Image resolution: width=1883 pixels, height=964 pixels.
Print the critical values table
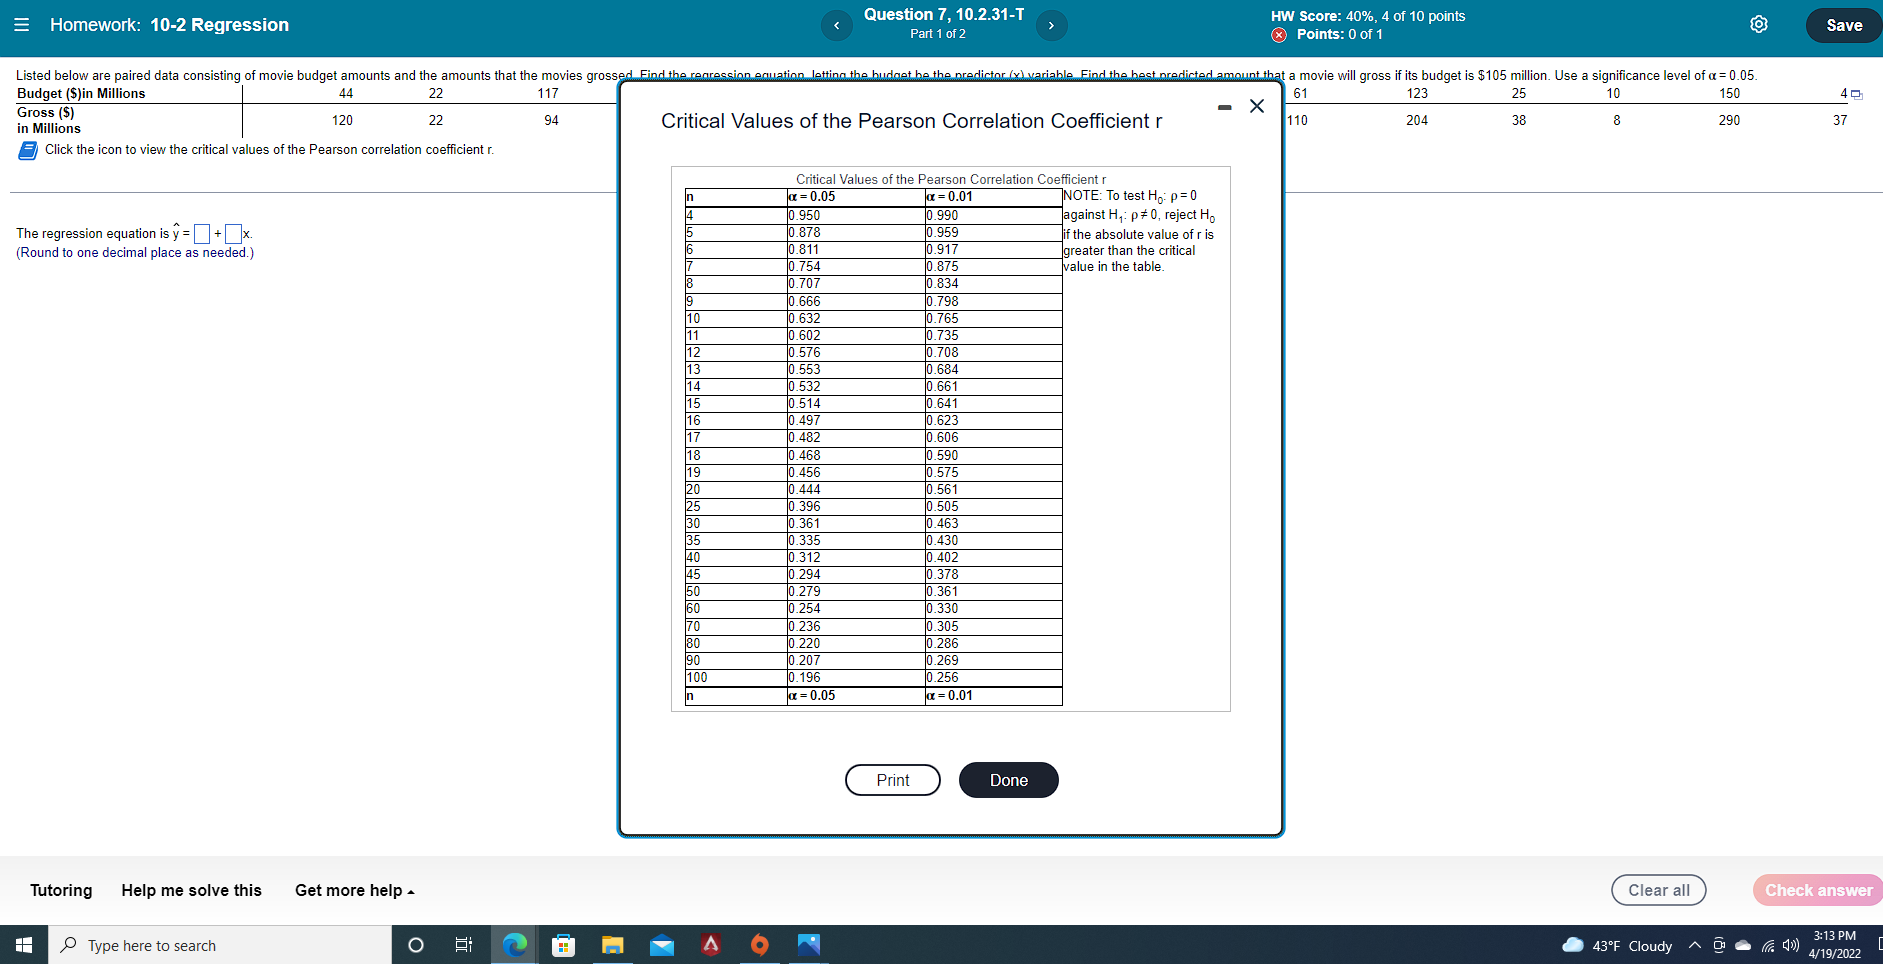[x=892, y=780]
